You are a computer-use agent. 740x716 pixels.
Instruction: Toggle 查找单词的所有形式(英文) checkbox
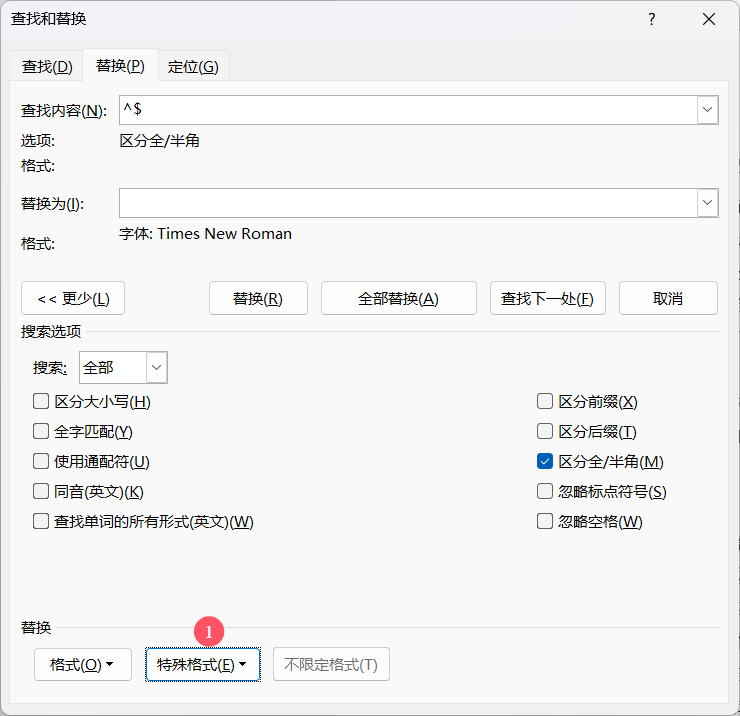[x=41, y=522]
